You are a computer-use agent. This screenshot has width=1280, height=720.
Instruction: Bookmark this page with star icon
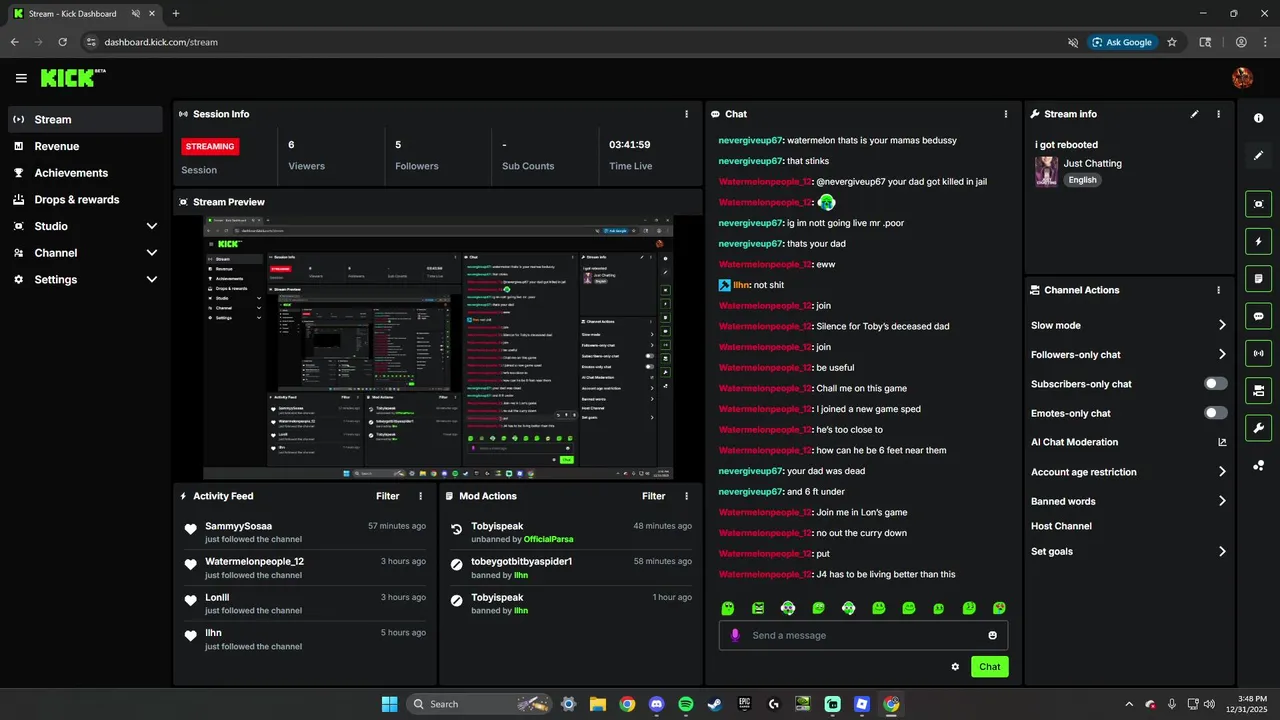click(x=1172, y=42)
